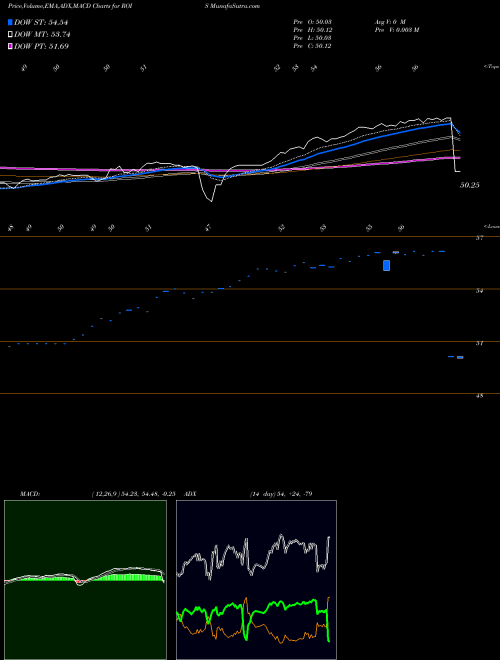Click the 'Pre O: 50.03' open value
Image resolution: width=500 pixels, height=660 pixels.
pyautogui.click(x=312, y=21)
